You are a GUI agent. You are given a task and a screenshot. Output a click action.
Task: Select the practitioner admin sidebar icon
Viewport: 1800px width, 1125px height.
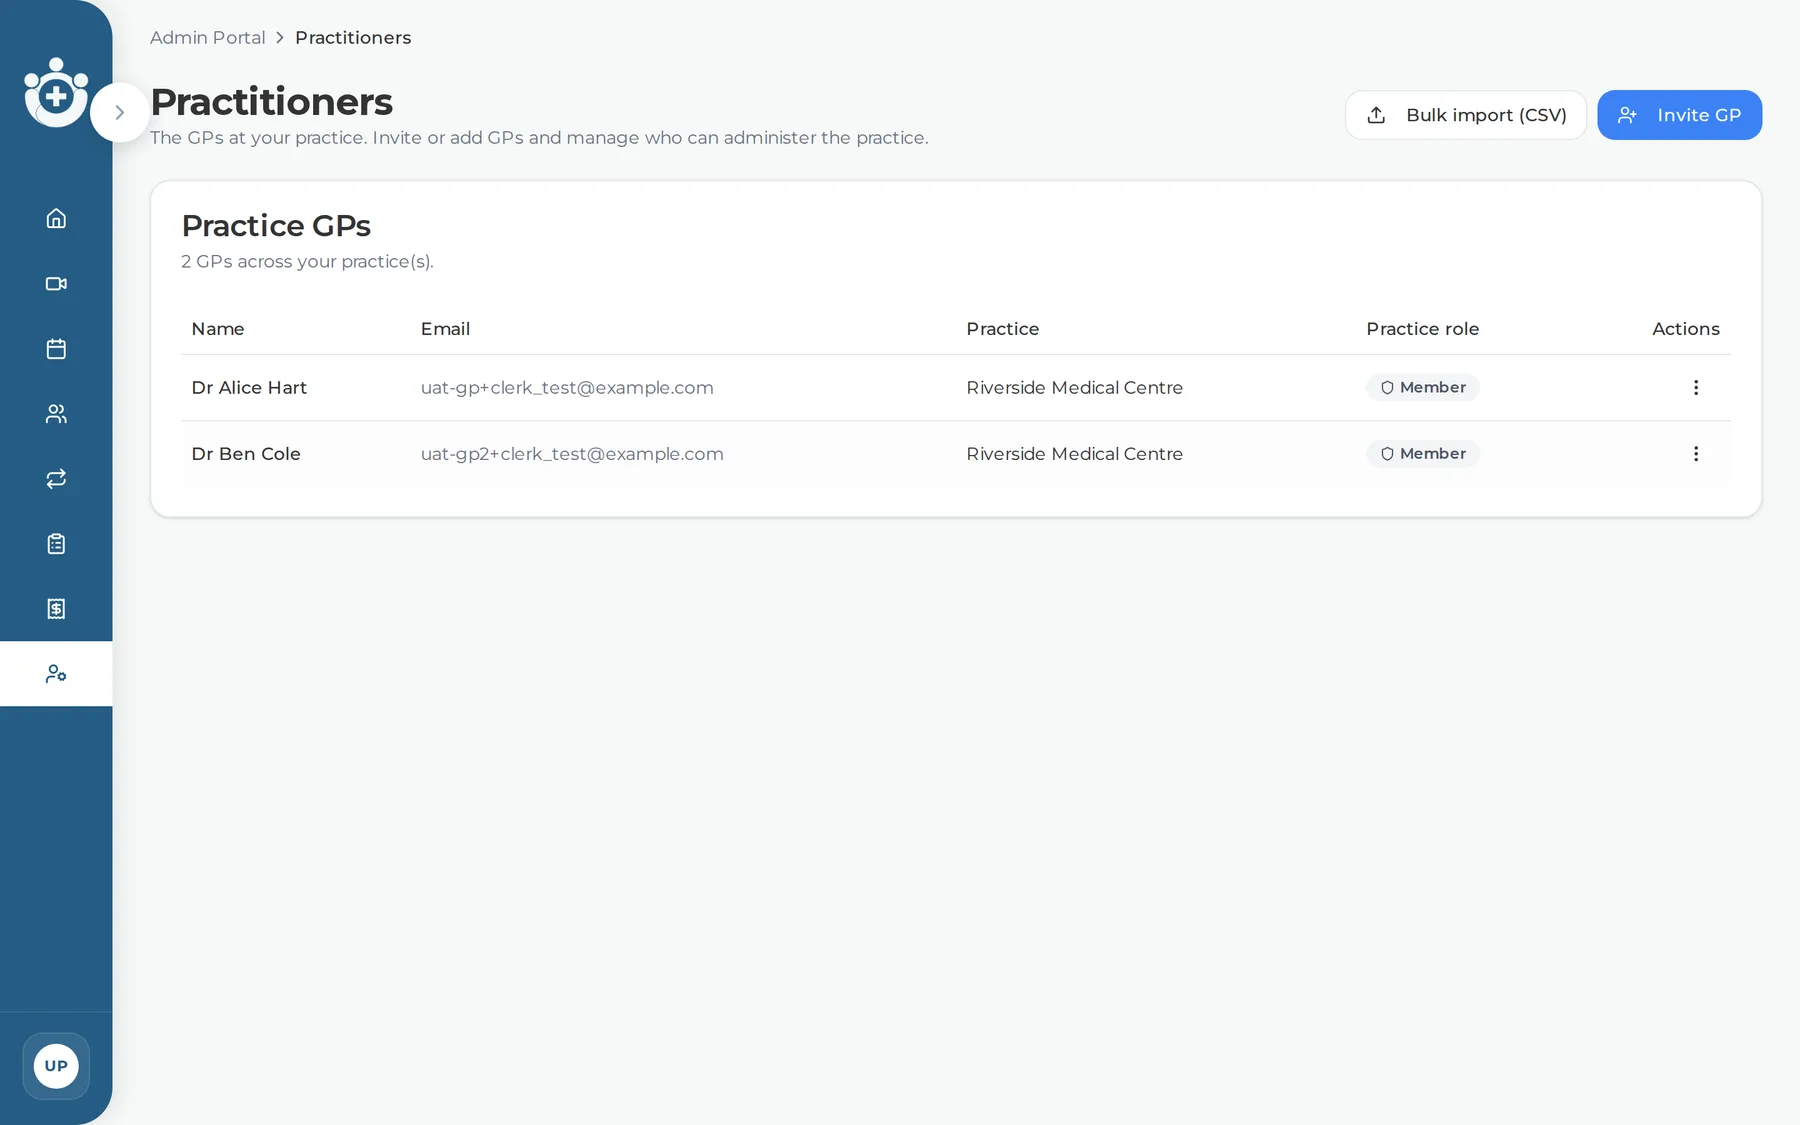(56, 674)
